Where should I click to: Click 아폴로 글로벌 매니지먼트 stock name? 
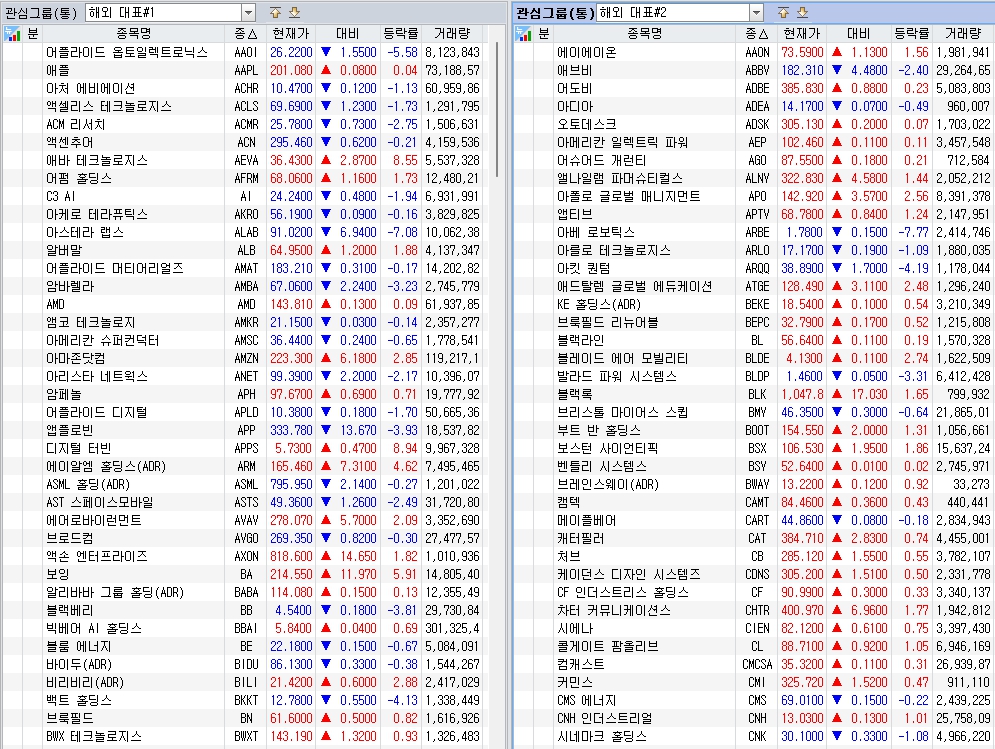pyautogui.click(x=628, y=196)
